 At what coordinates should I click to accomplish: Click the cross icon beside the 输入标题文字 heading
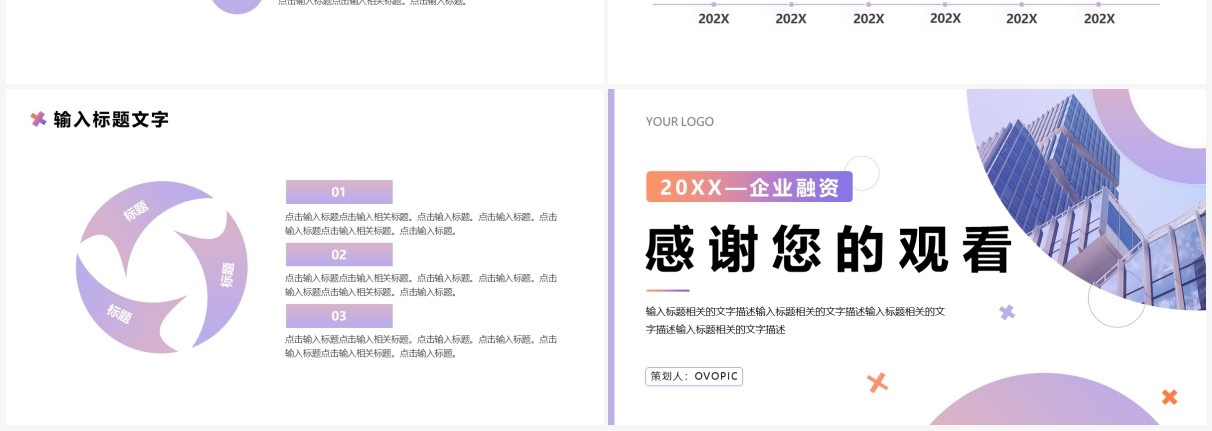coord(38,119)
